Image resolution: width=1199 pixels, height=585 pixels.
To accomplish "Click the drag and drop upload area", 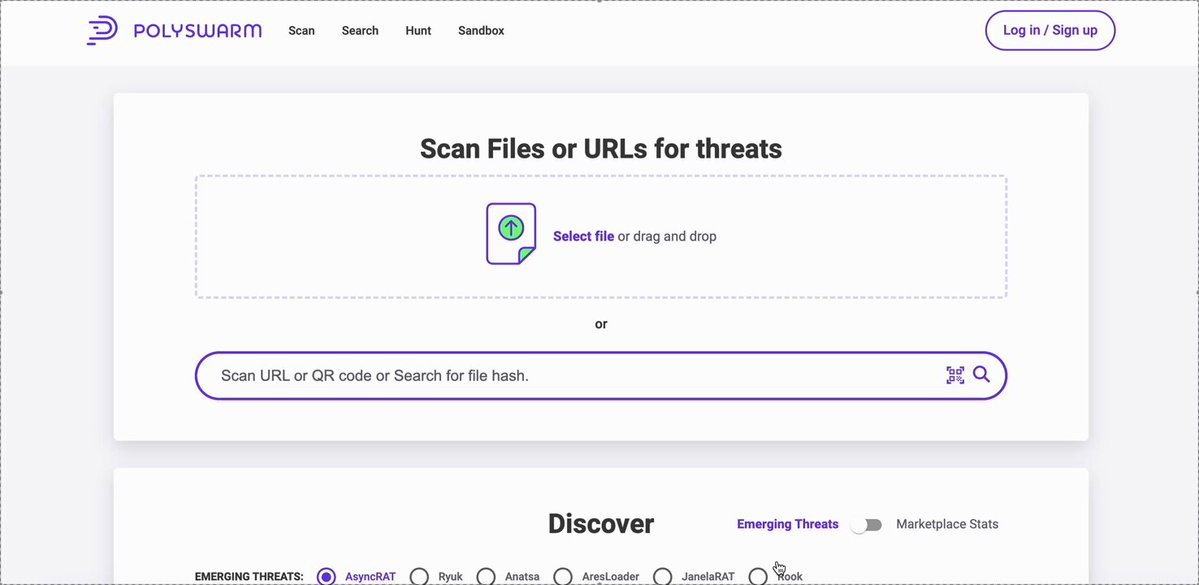I will click(601, 236).
